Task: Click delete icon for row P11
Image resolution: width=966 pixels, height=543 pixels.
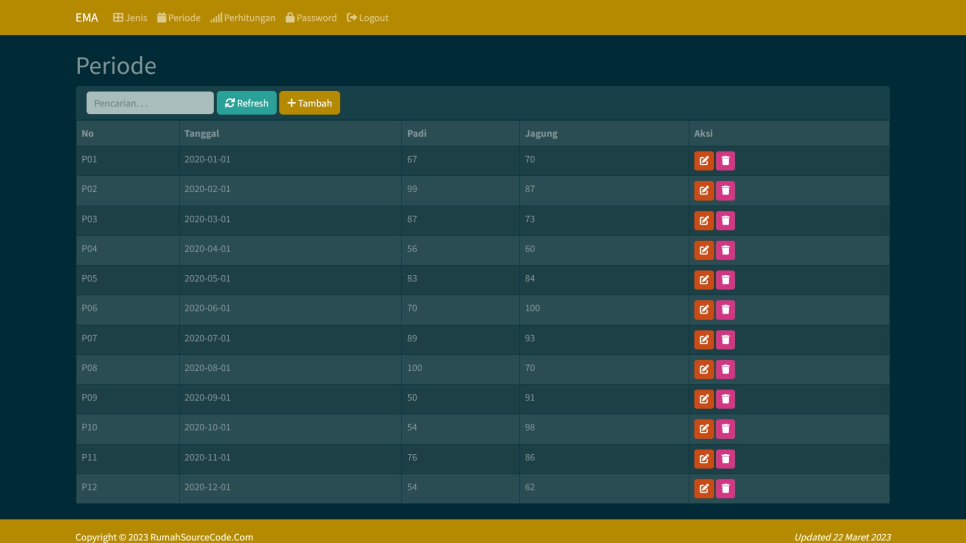Action: click(x=725, y=459)
